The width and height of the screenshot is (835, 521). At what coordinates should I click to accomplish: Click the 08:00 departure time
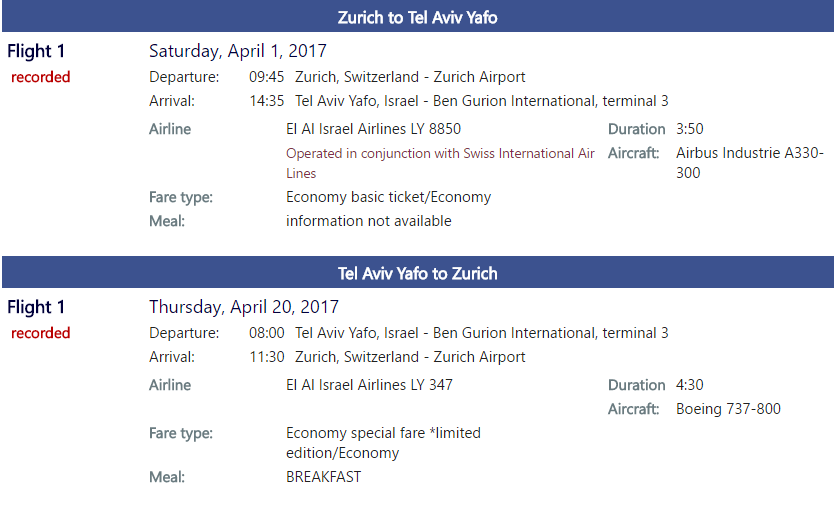click(267, 333)
